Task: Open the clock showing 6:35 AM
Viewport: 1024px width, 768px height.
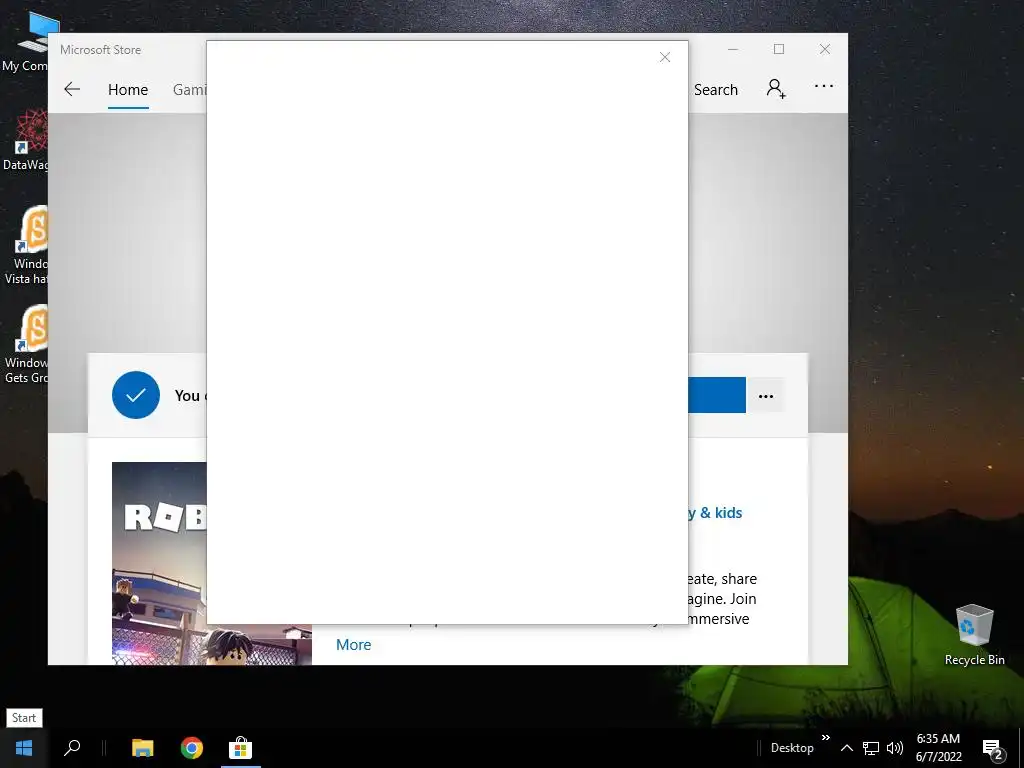Action: 938,748
